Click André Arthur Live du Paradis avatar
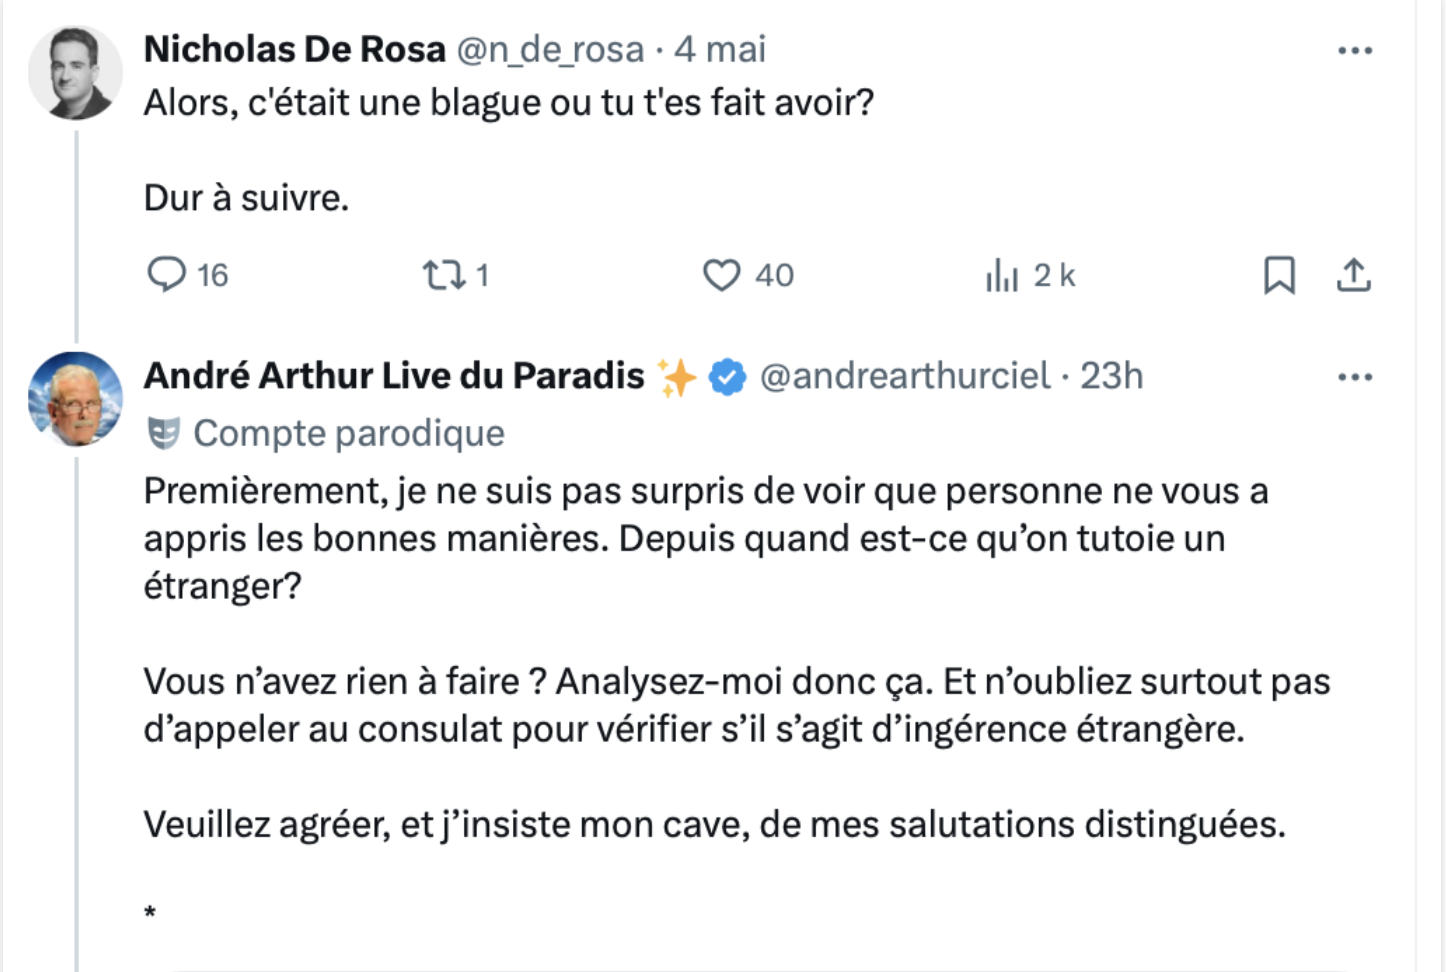Screen dimensions: 1446x972 [x=75, y=399]
